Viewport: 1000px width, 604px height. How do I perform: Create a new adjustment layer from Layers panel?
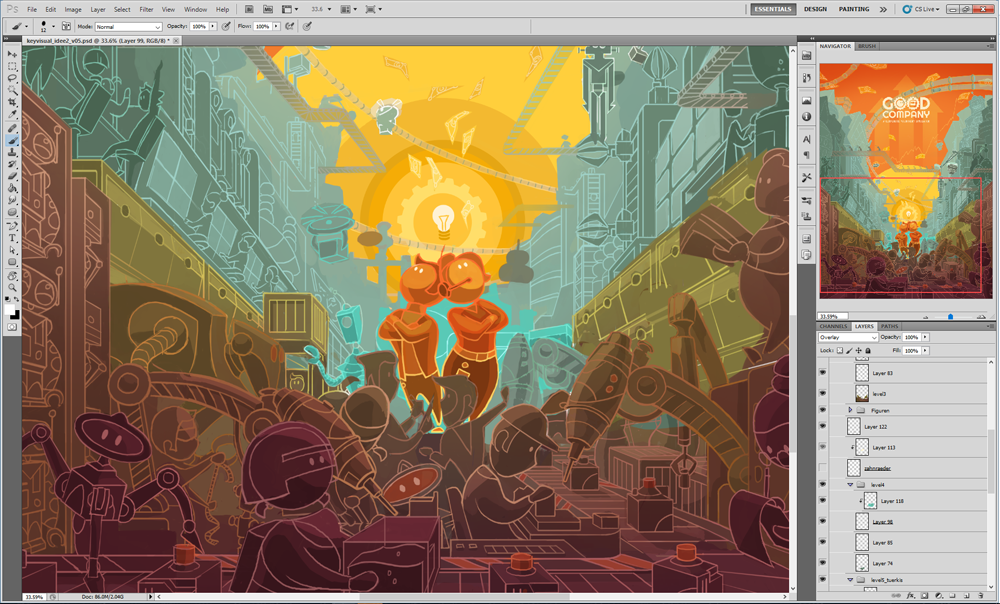(x=938, y=596)
